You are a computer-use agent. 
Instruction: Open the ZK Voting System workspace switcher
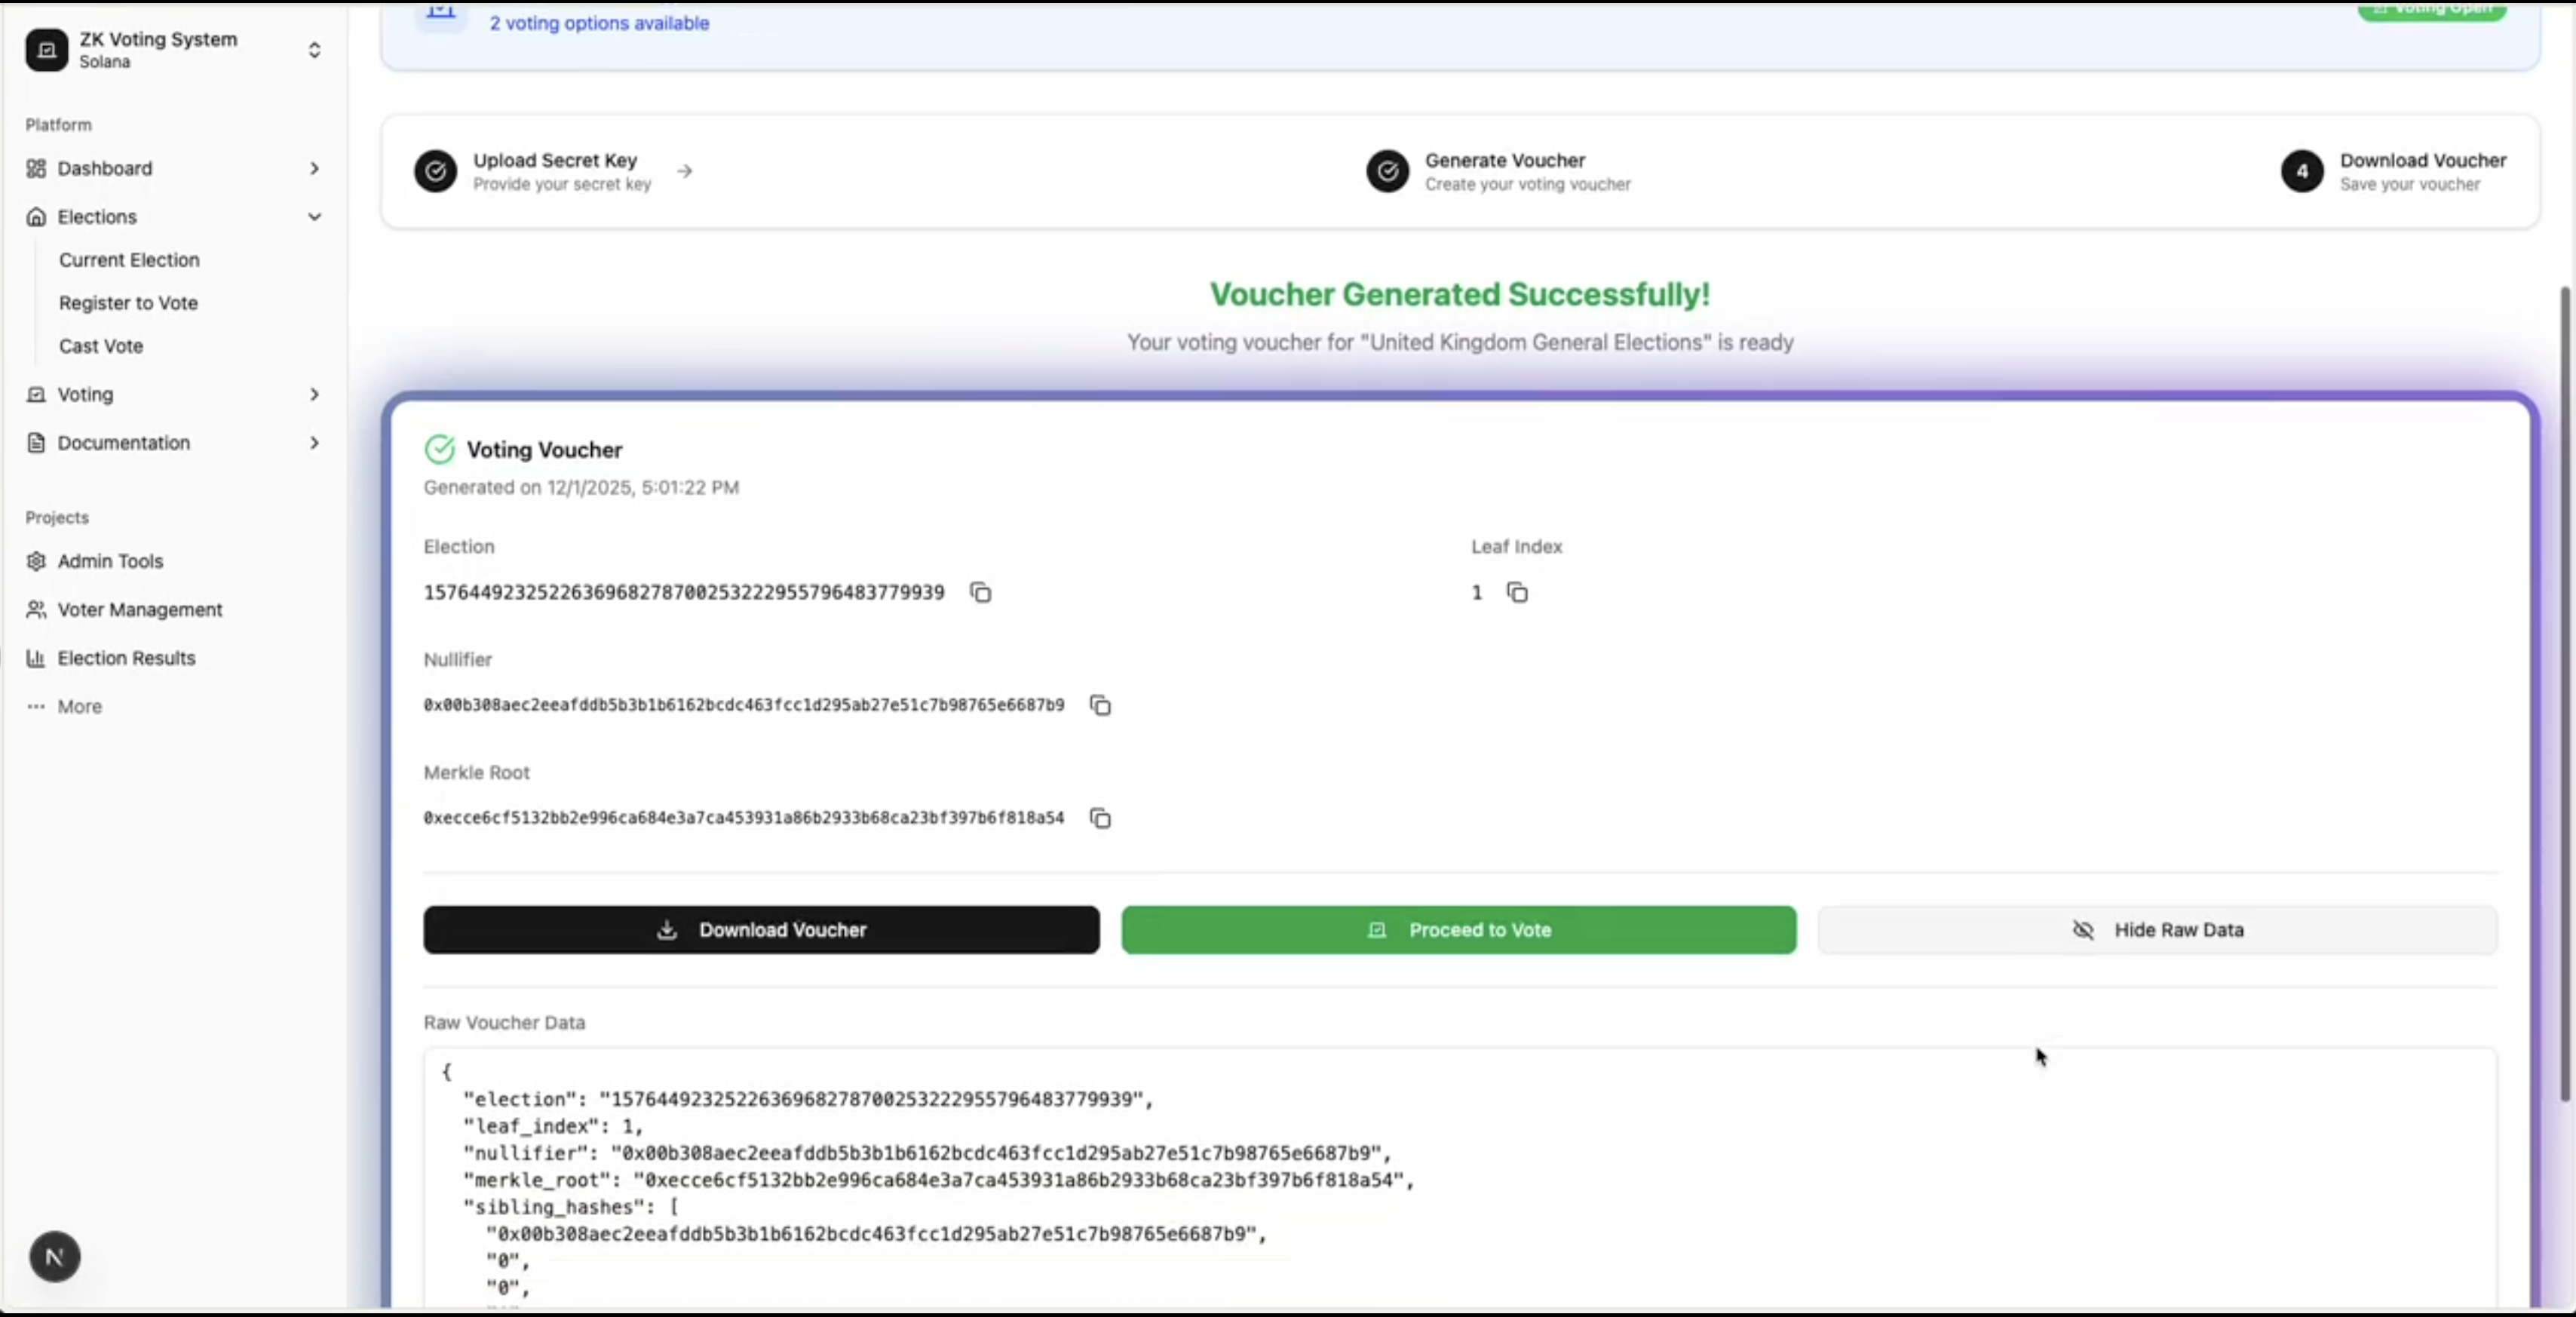point(314,50)
